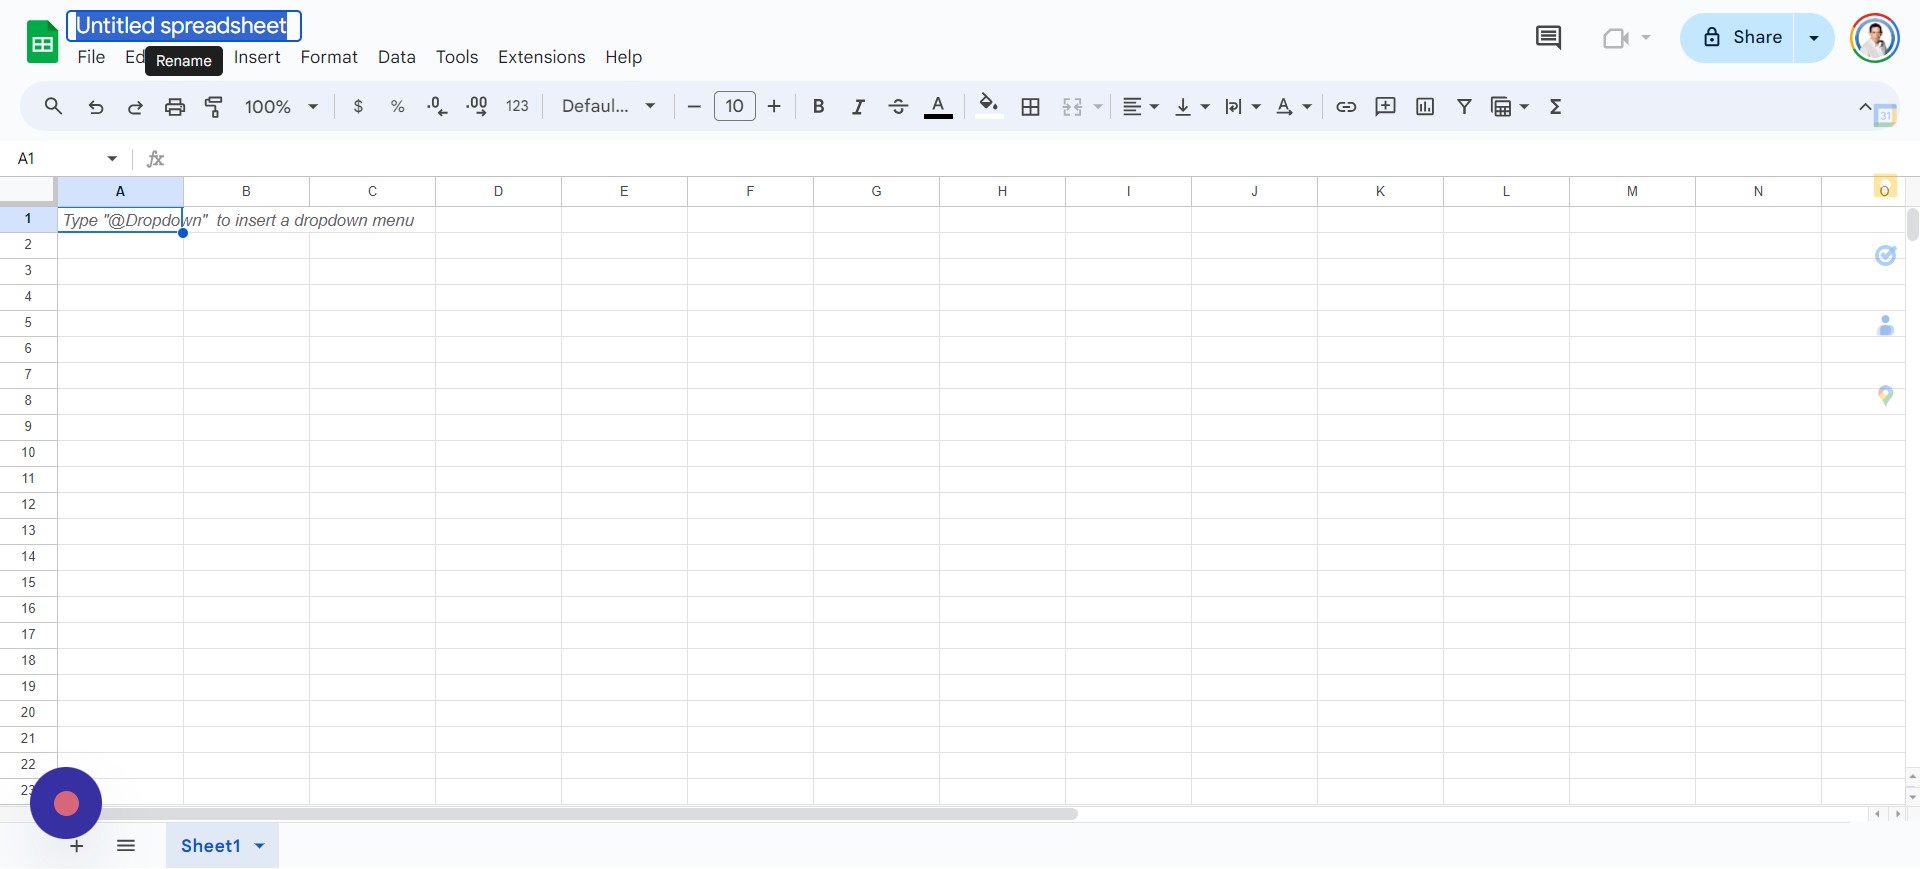Toggle italic formatting
The image size is (1920, 869).
click(858, 107)
